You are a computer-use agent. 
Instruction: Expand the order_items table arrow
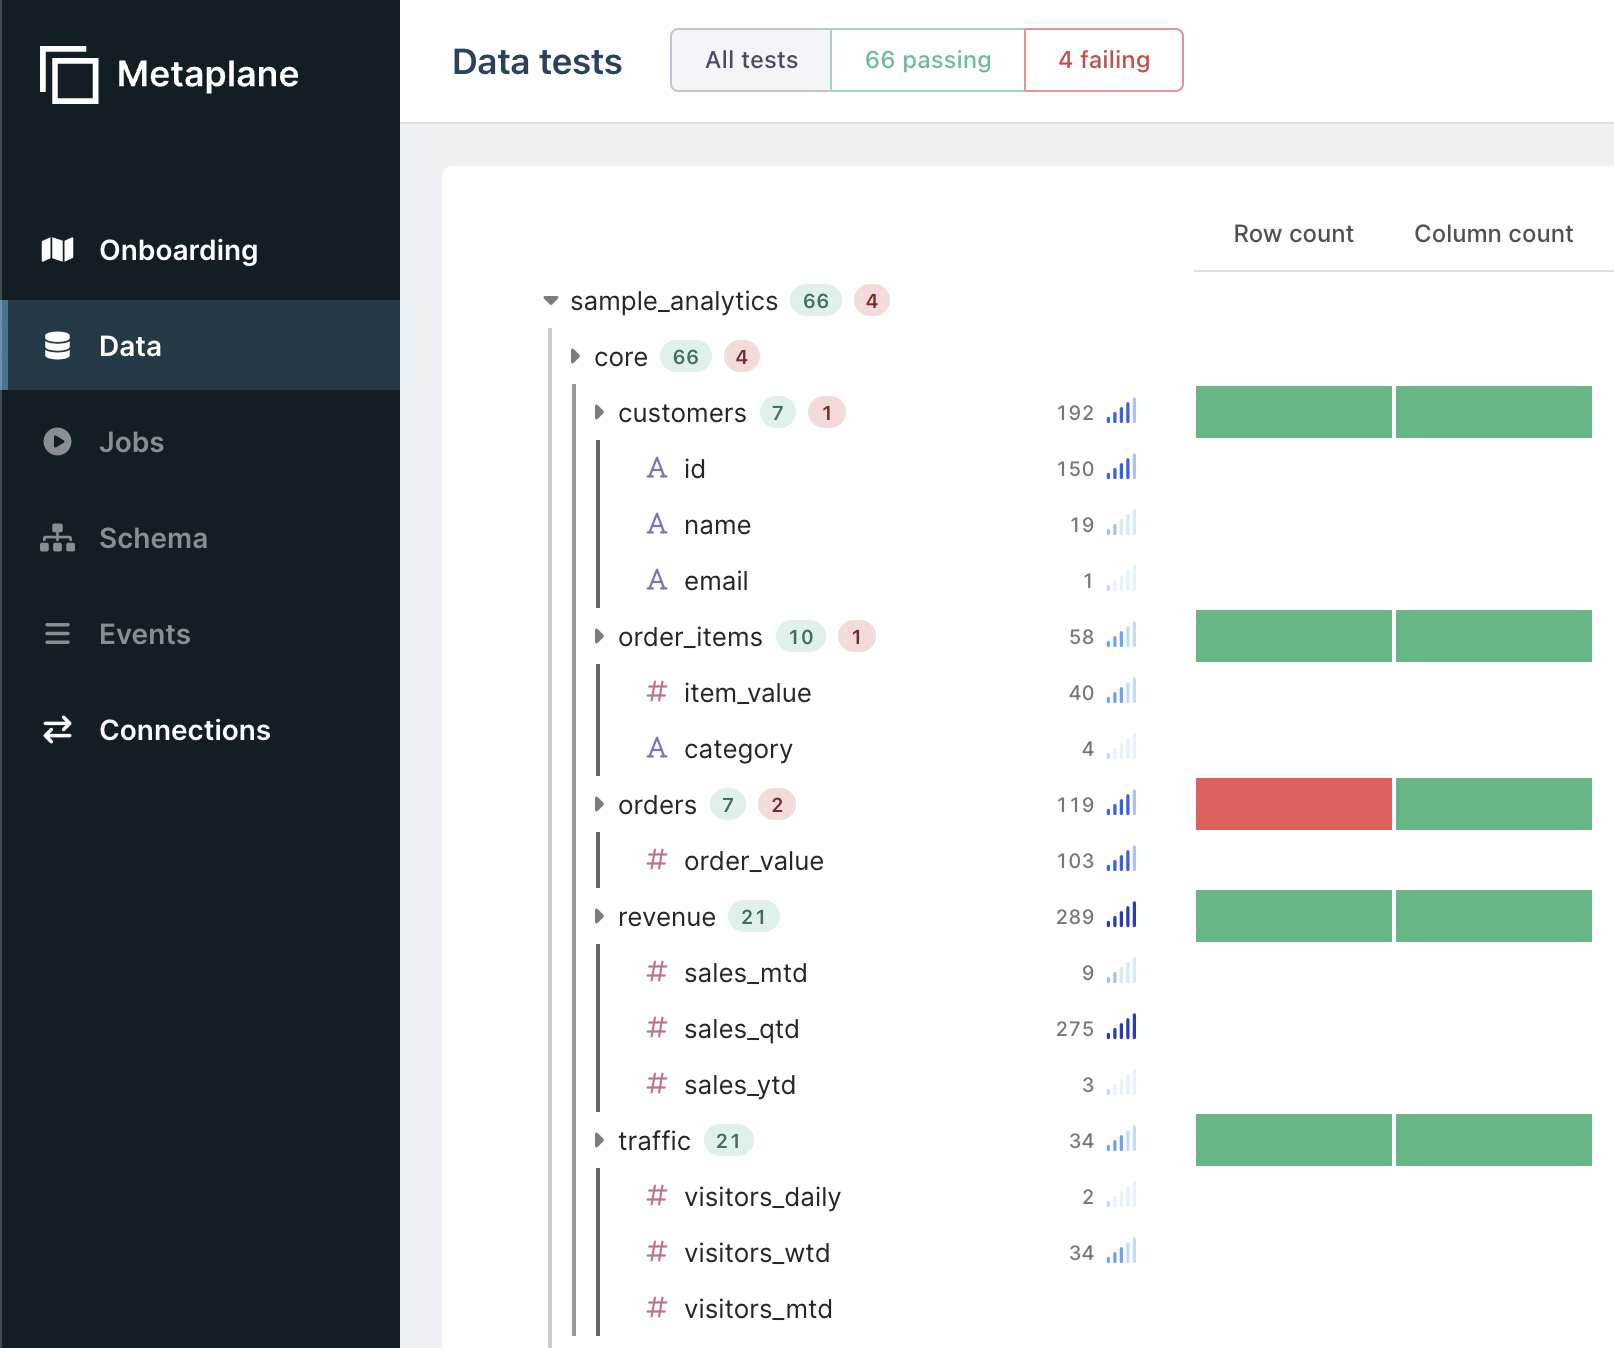[599, 636]
